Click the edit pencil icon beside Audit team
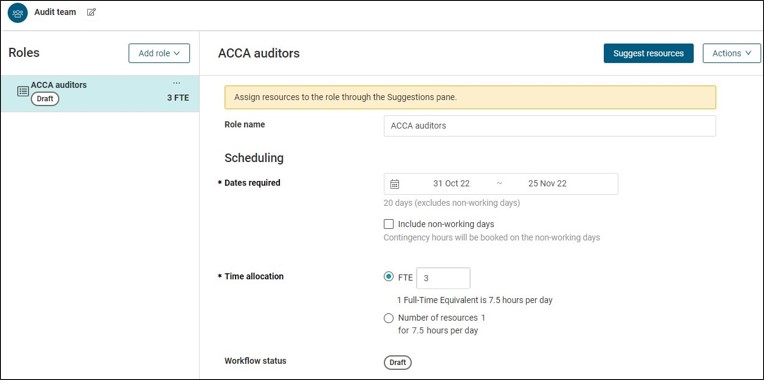764x380 pixels. pos(91,13)
